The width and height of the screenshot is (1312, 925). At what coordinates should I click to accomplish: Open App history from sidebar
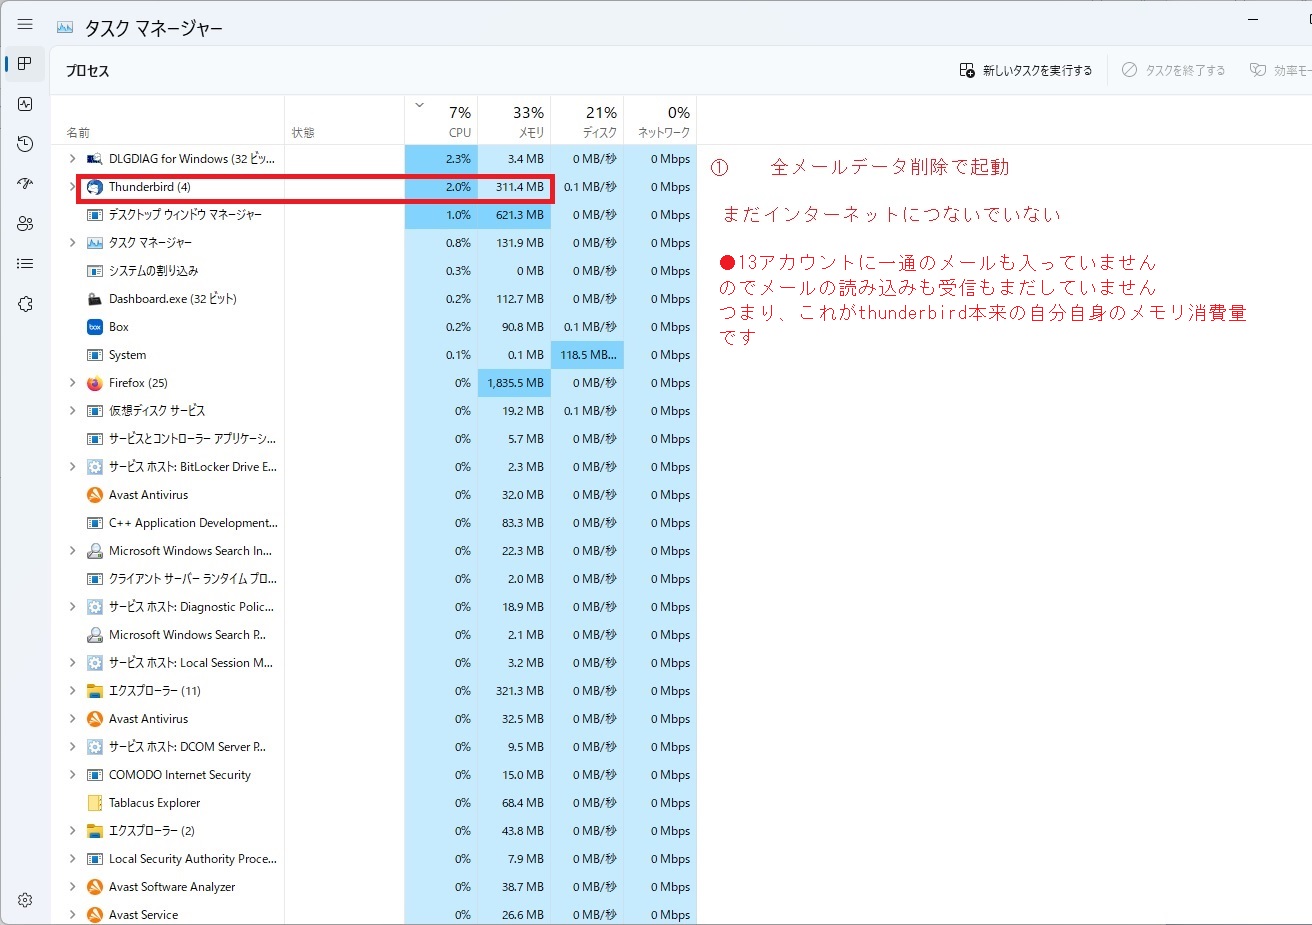coord(25,144)
